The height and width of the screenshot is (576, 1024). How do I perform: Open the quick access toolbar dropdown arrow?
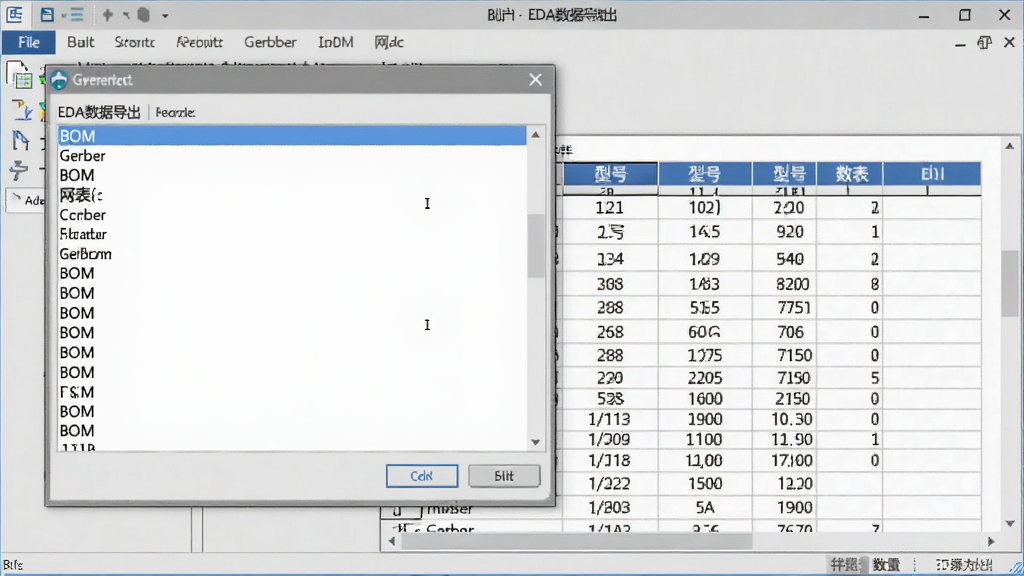[x=165, y=15]
